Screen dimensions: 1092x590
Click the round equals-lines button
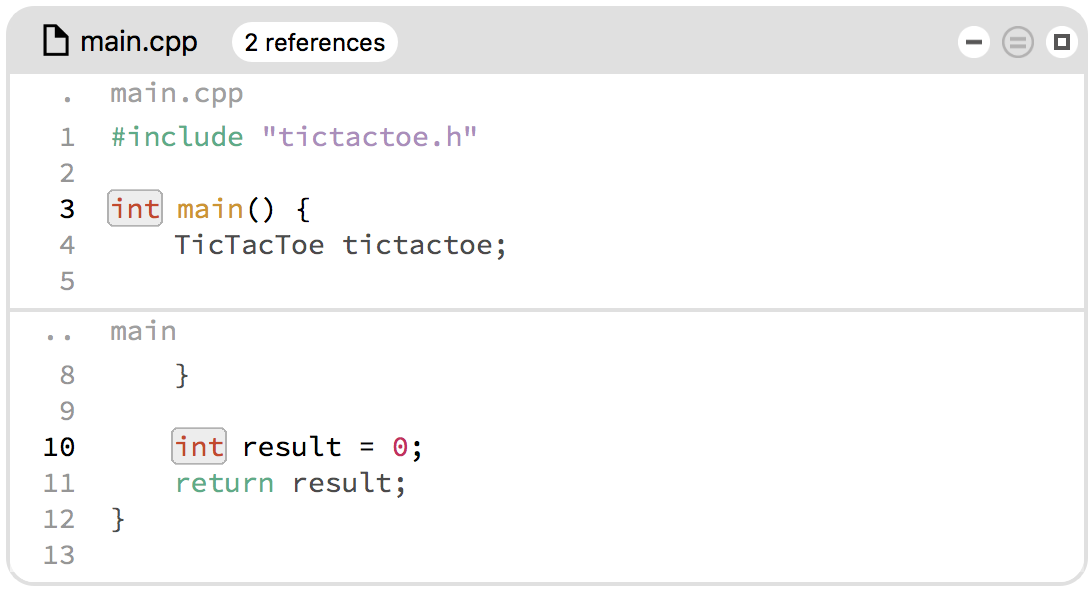pyautogui.click(x=1017, y=42)
